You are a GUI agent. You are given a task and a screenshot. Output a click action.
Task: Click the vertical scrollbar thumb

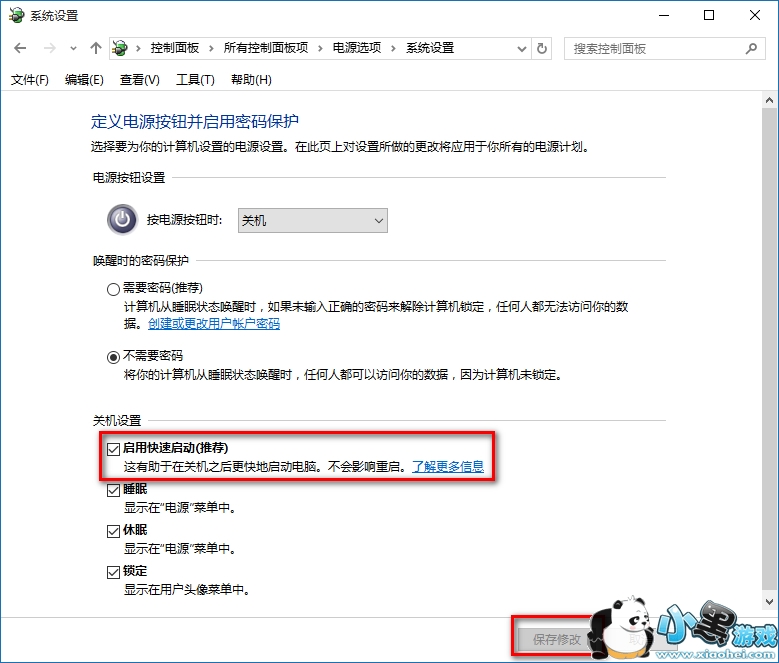[x=770, y=350]
